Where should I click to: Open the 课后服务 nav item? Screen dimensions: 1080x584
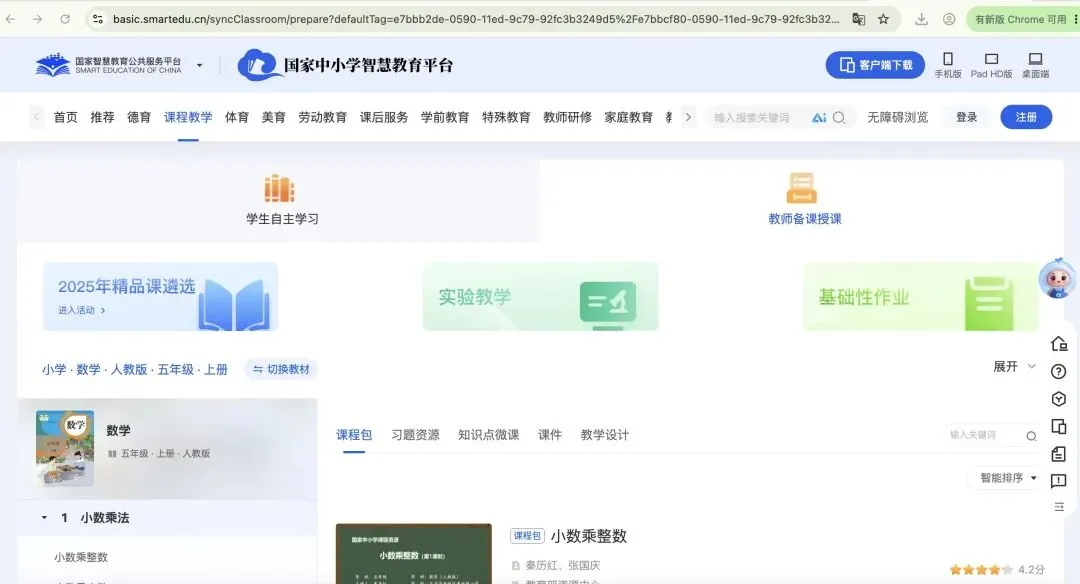384,117
